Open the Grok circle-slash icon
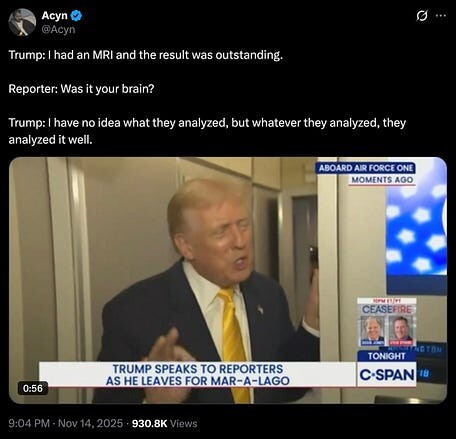 [422, 16]
